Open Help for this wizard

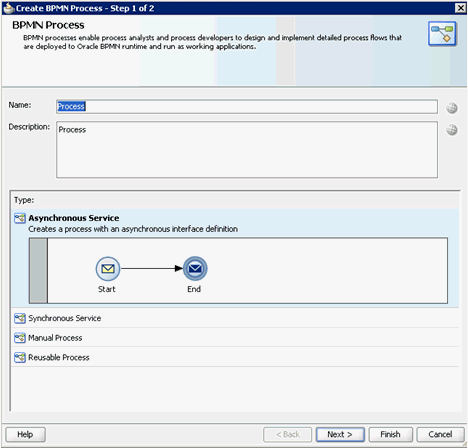pyautogui.click(x=25, y=434)
